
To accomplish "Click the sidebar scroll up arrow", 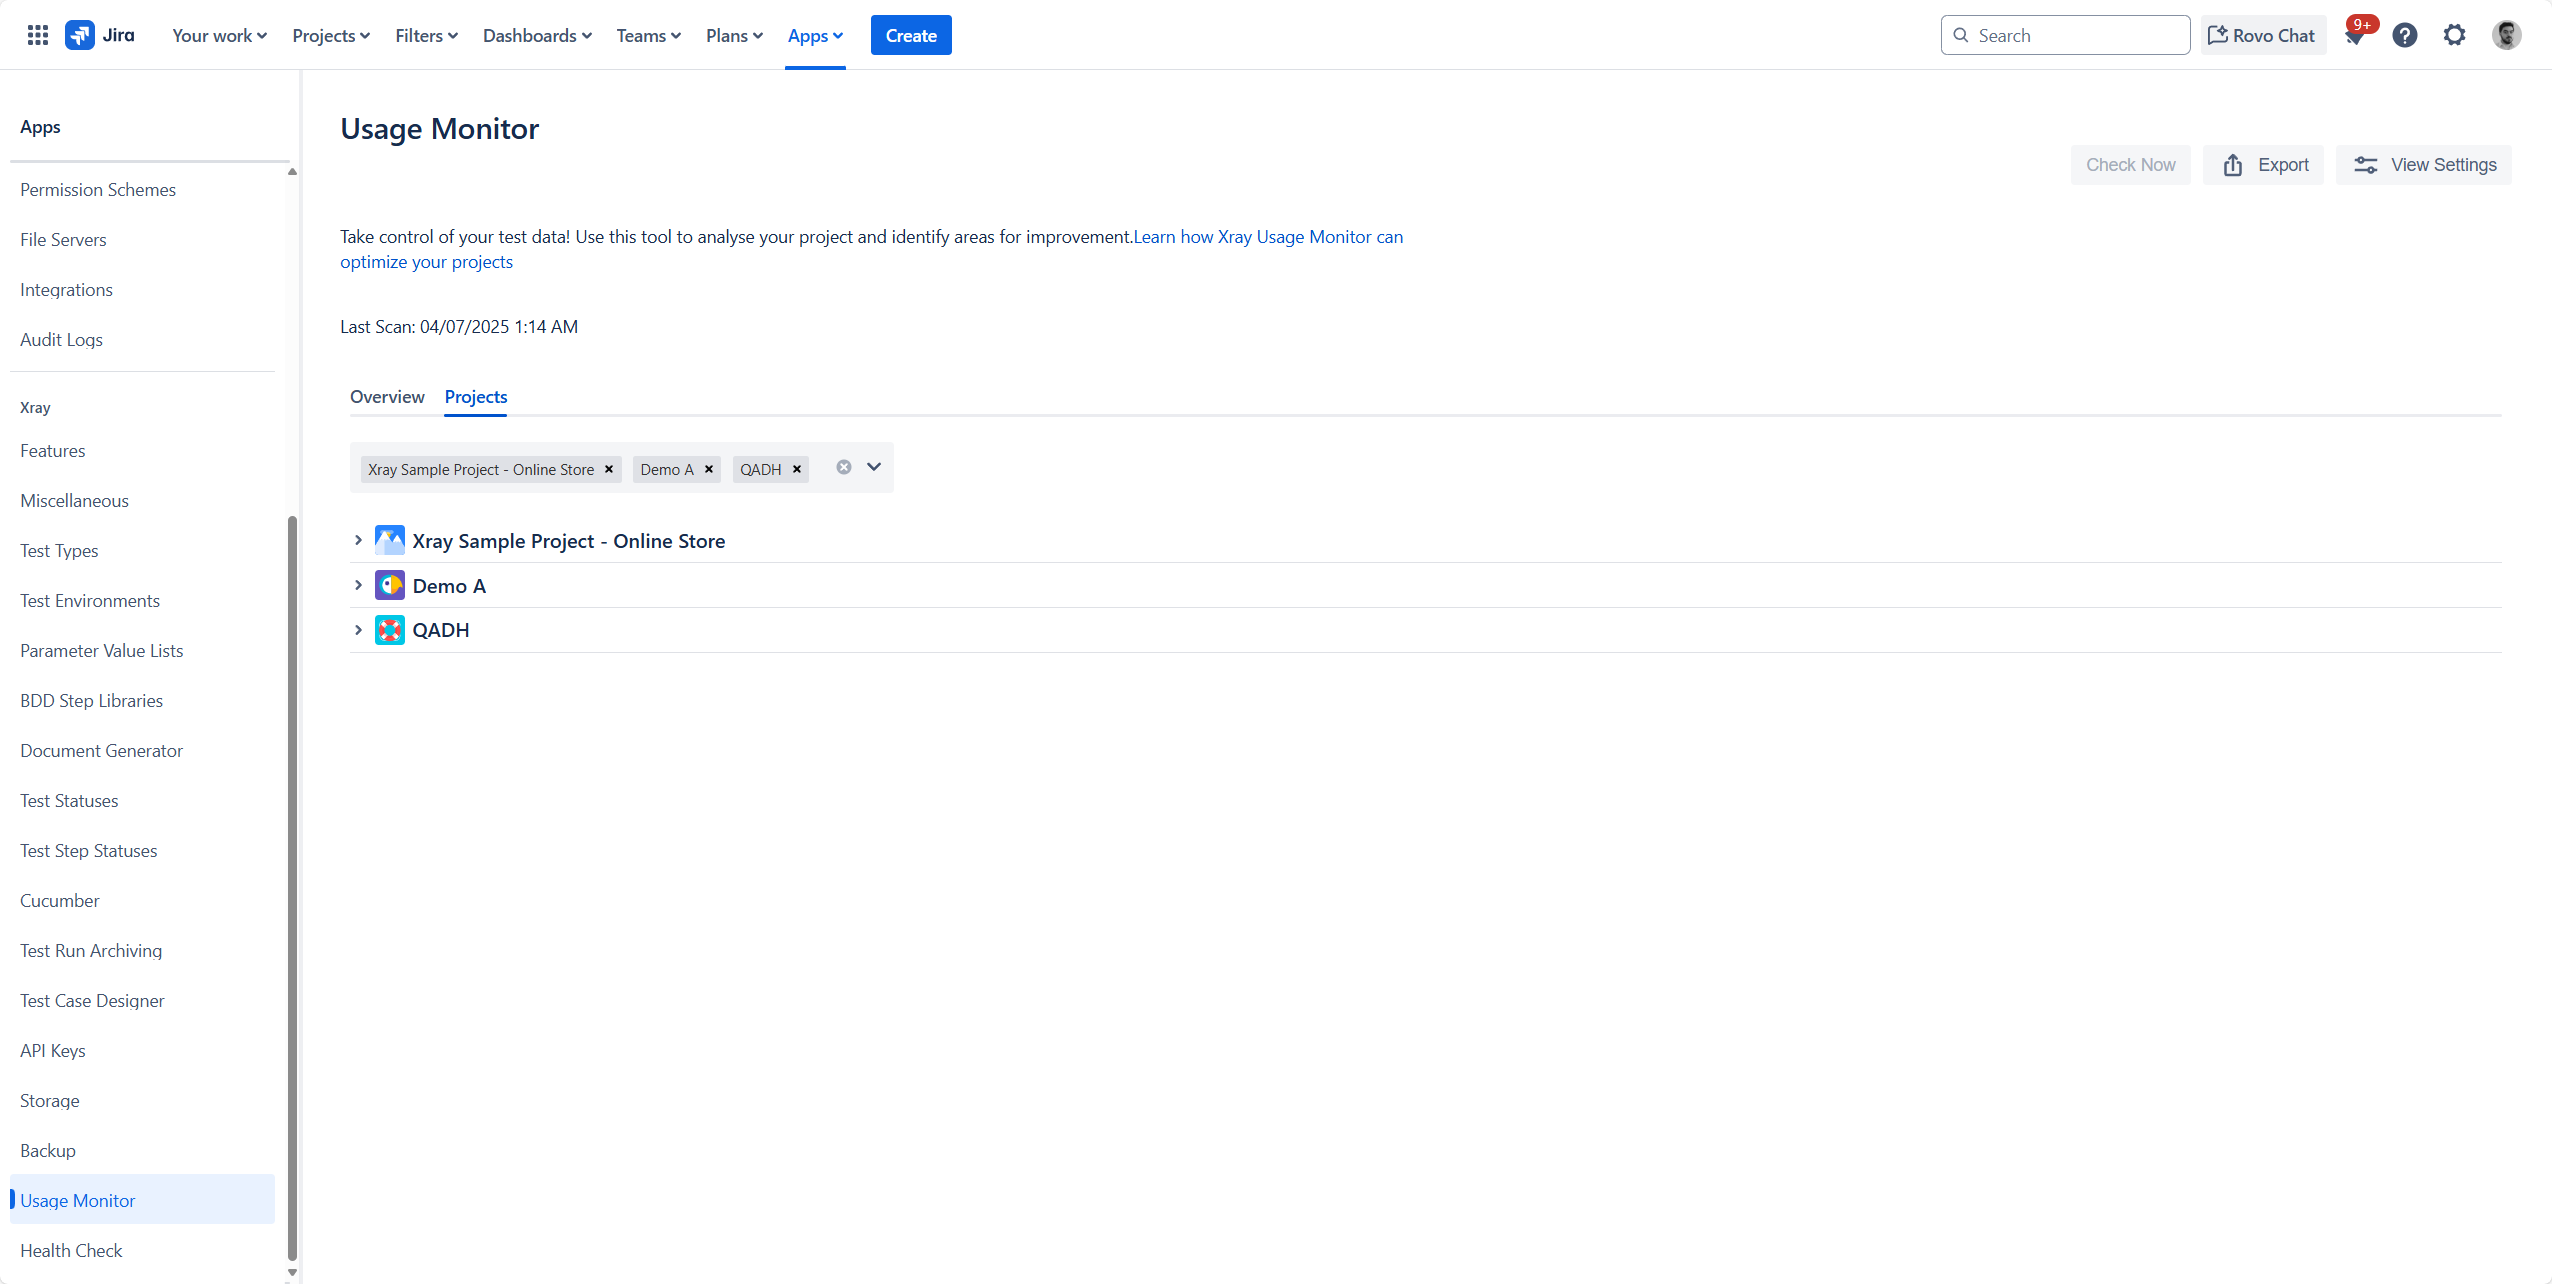I will 292,172.
